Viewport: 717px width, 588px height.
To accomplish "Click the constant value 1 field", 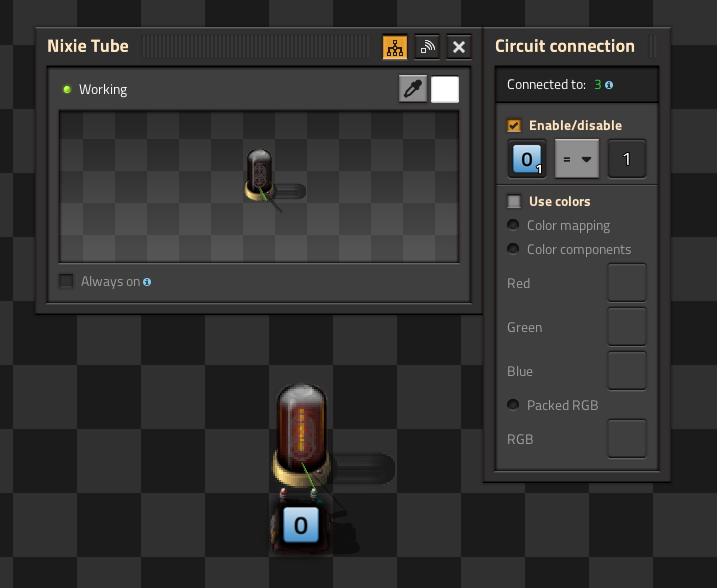I will 627,159.
